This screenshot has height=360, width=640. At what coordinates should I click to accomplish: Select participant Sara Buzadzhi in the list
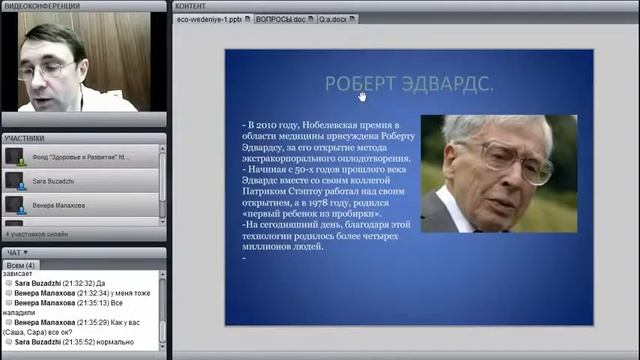[x=81, y=181]
